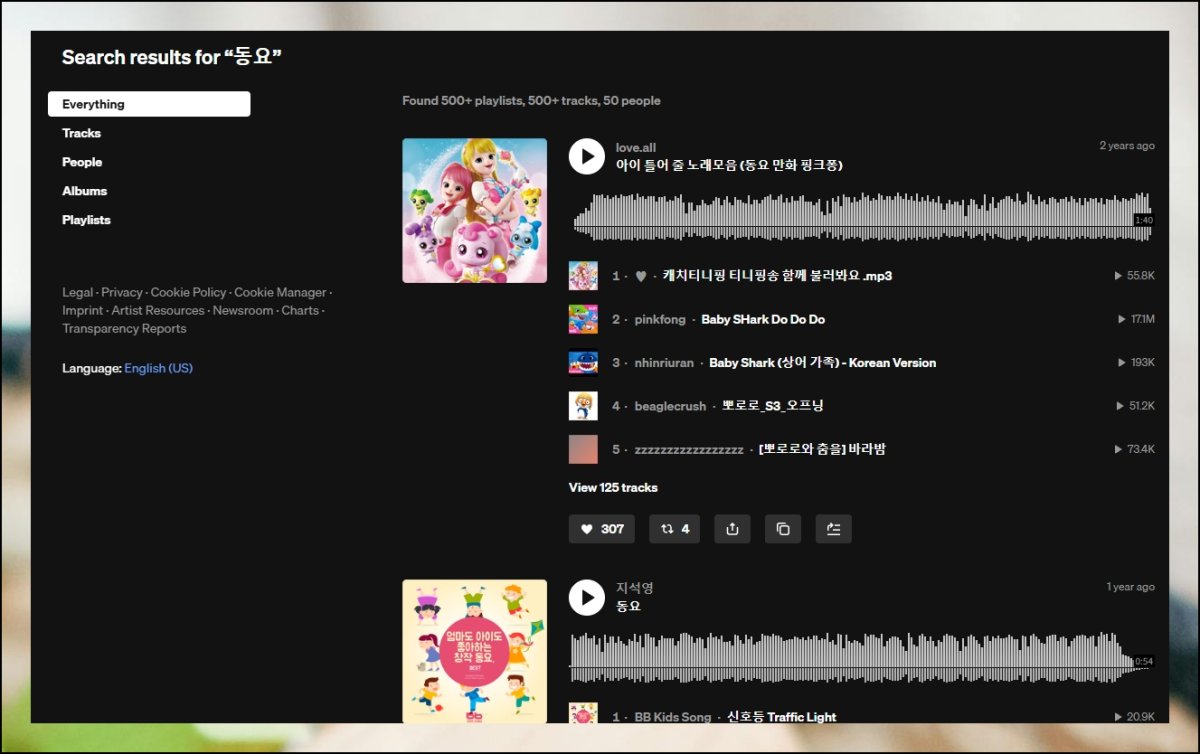Open the 지석영 playlist cover art

pos(475,651)
